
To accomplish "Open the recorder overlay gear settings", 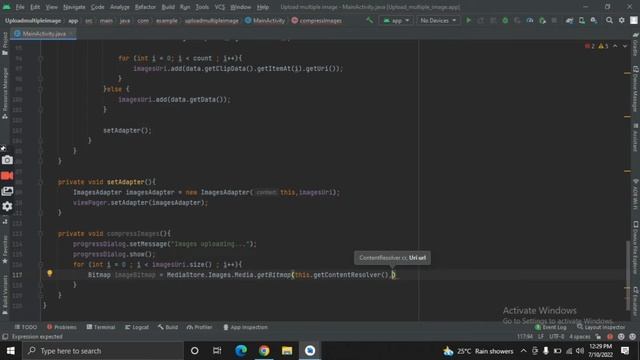I will point(7,207).
